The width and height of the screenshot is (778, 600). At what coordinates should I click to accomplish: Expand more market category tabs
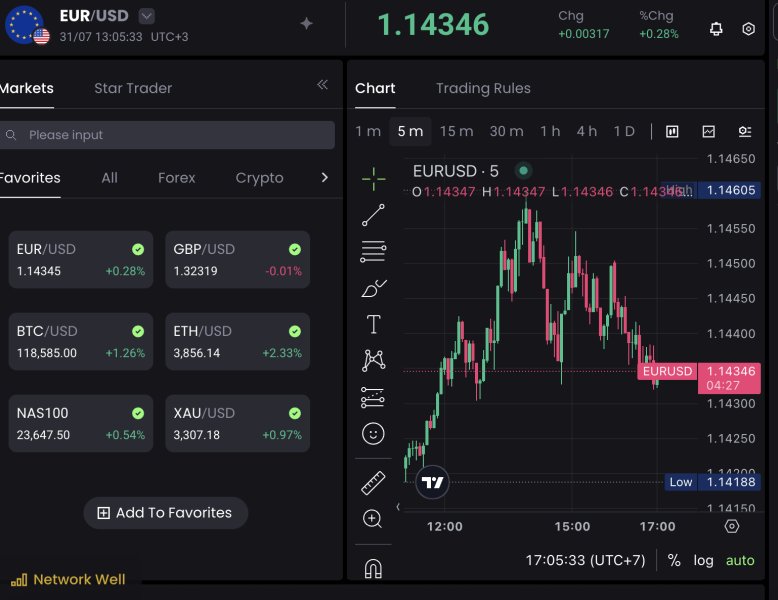coord(324,178)
